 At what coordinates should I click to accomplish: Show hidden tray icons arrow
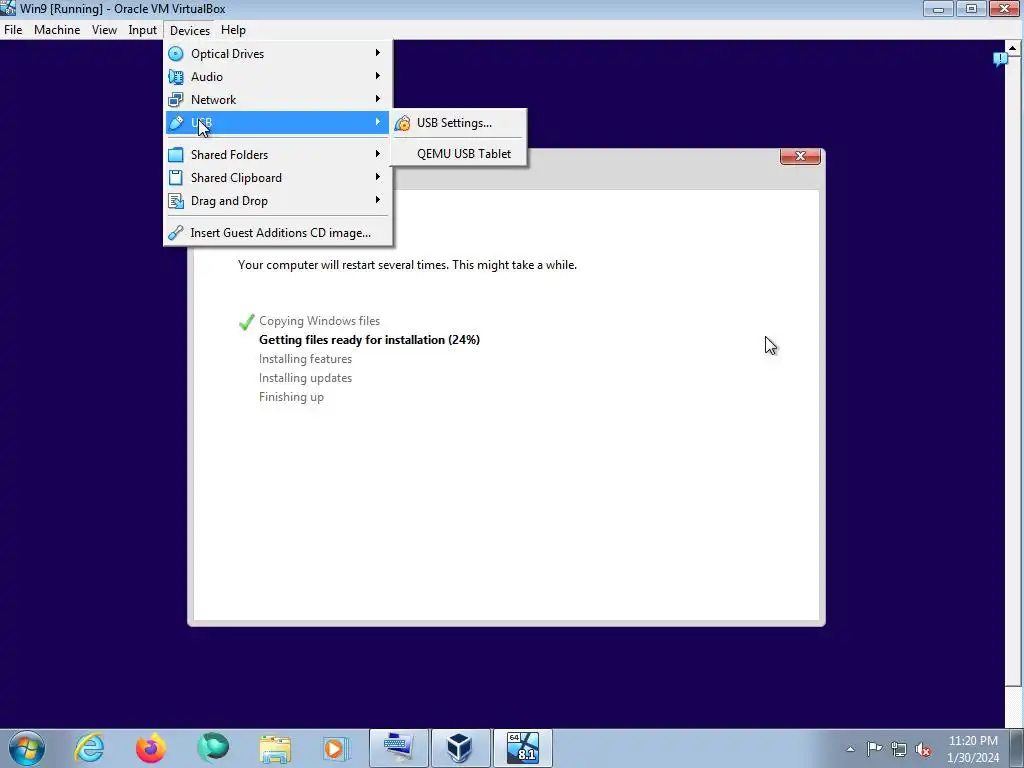(850, 749)
